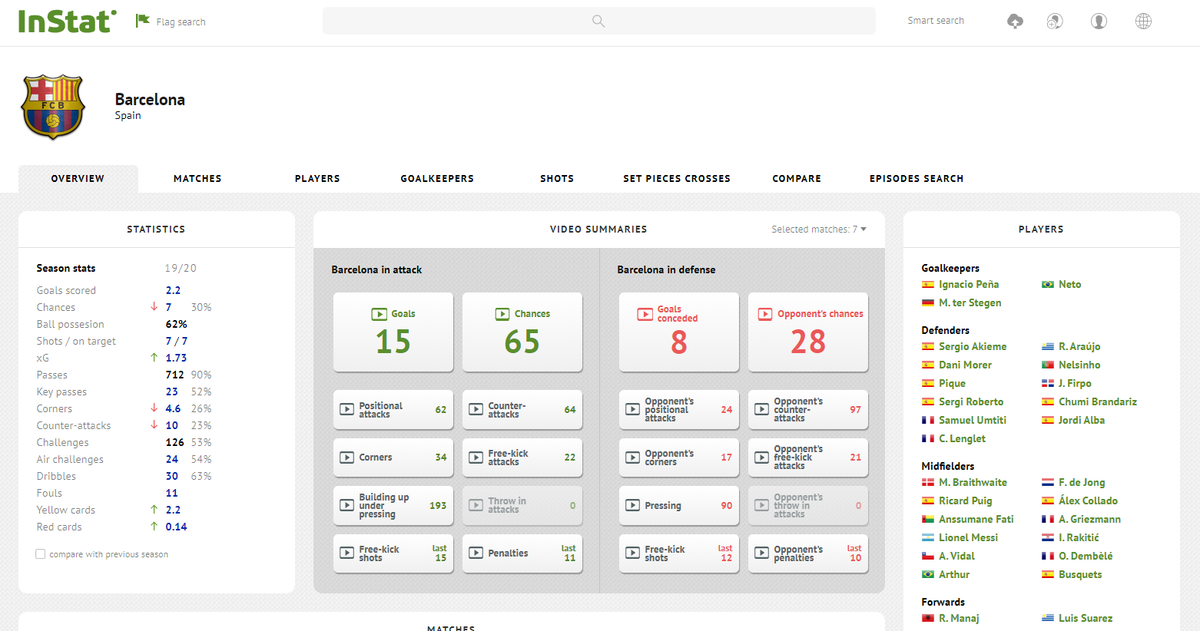The height and width of the screenshot is (631, 1200).
Task: Open Opponent's corners tile
Action: [679, 458]
